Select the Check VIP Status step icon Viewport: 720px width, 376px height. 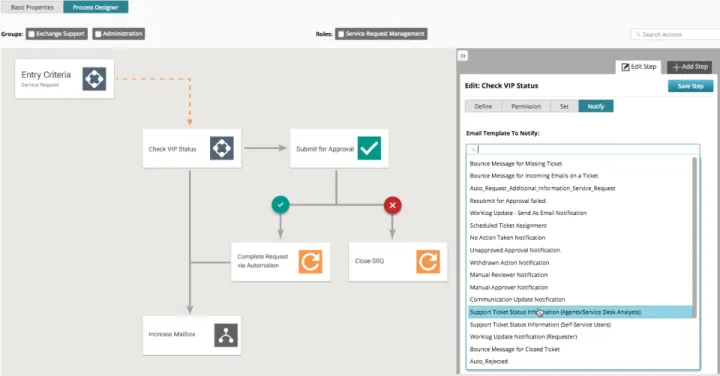222,148
